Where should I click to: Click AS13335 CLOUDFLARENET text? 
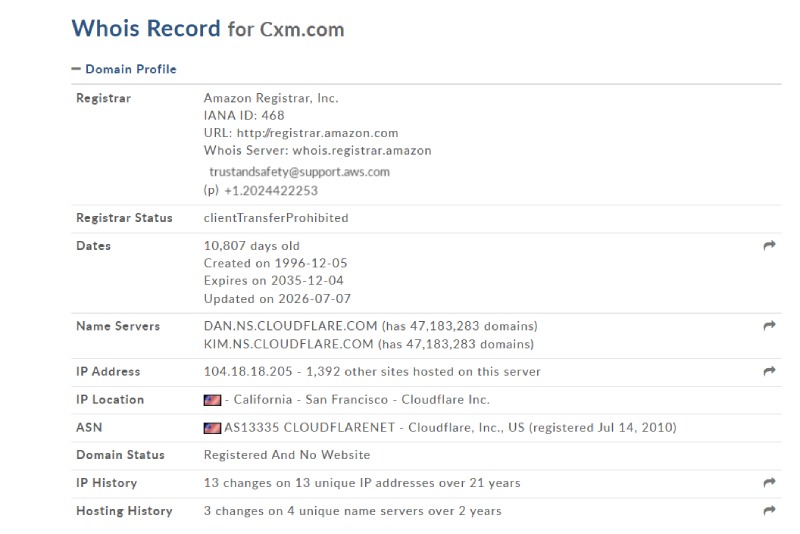pyautogui.click(x=310, y=427)
